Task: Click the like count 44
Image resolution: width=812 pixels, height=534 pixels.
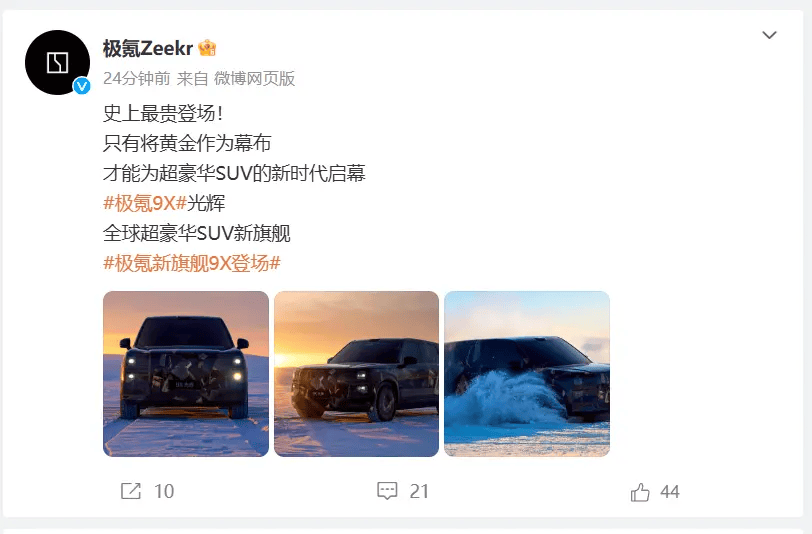Action: click(670, 492)
